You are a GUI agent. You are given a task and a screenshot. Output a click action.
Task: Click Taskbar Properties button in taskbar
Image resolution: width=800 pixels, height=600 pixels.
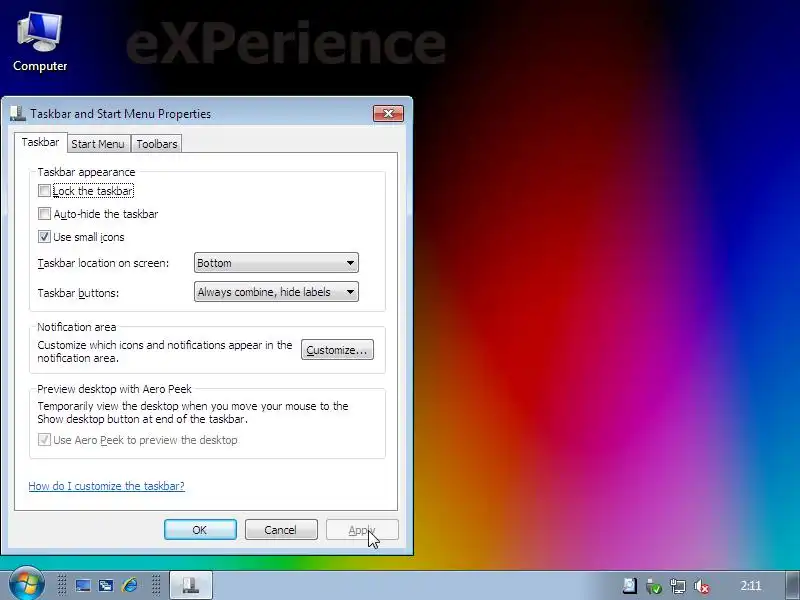click(x=191, y=585)
